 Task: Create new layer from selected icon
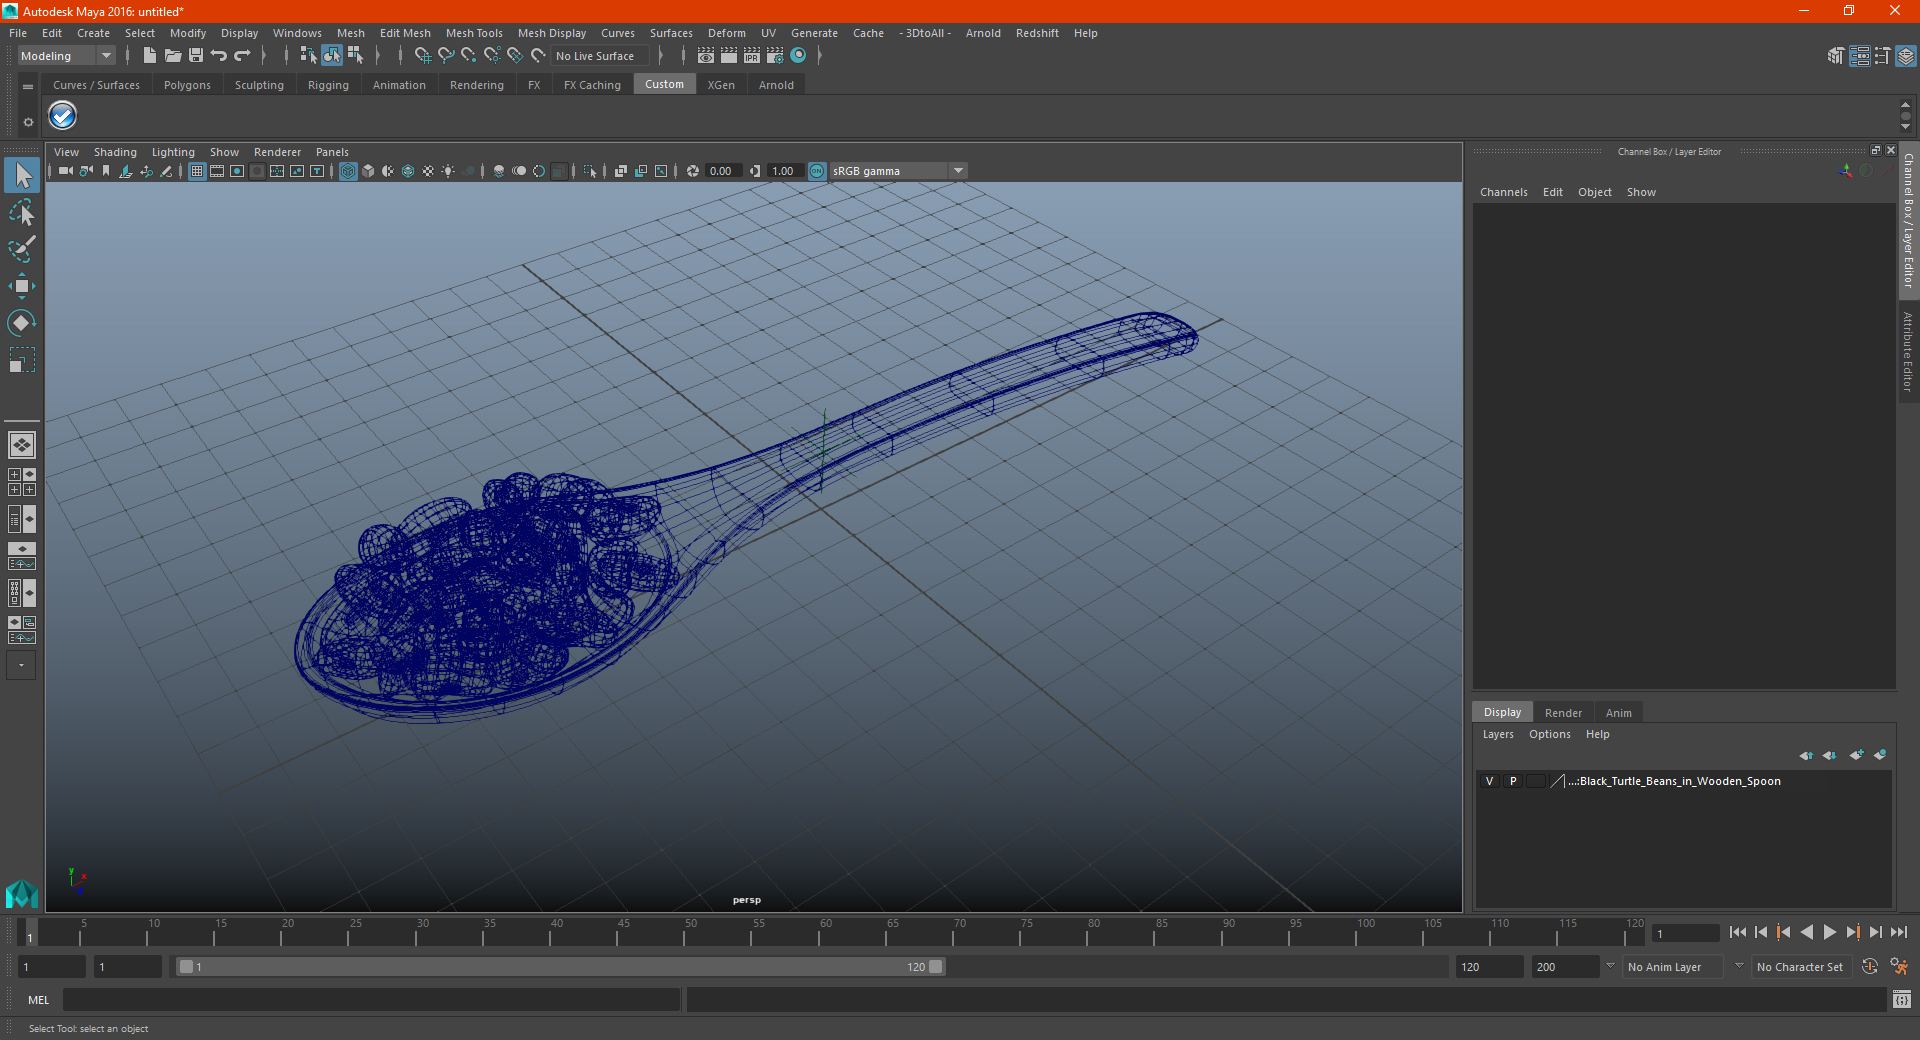click(x=1880, y=755)
